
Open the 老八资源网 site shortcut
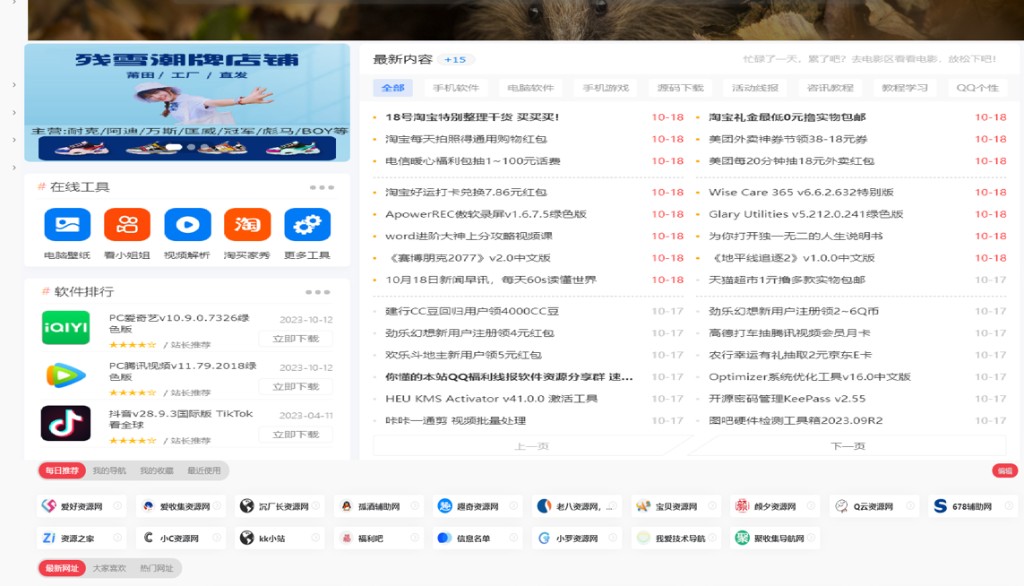(577, 506)
